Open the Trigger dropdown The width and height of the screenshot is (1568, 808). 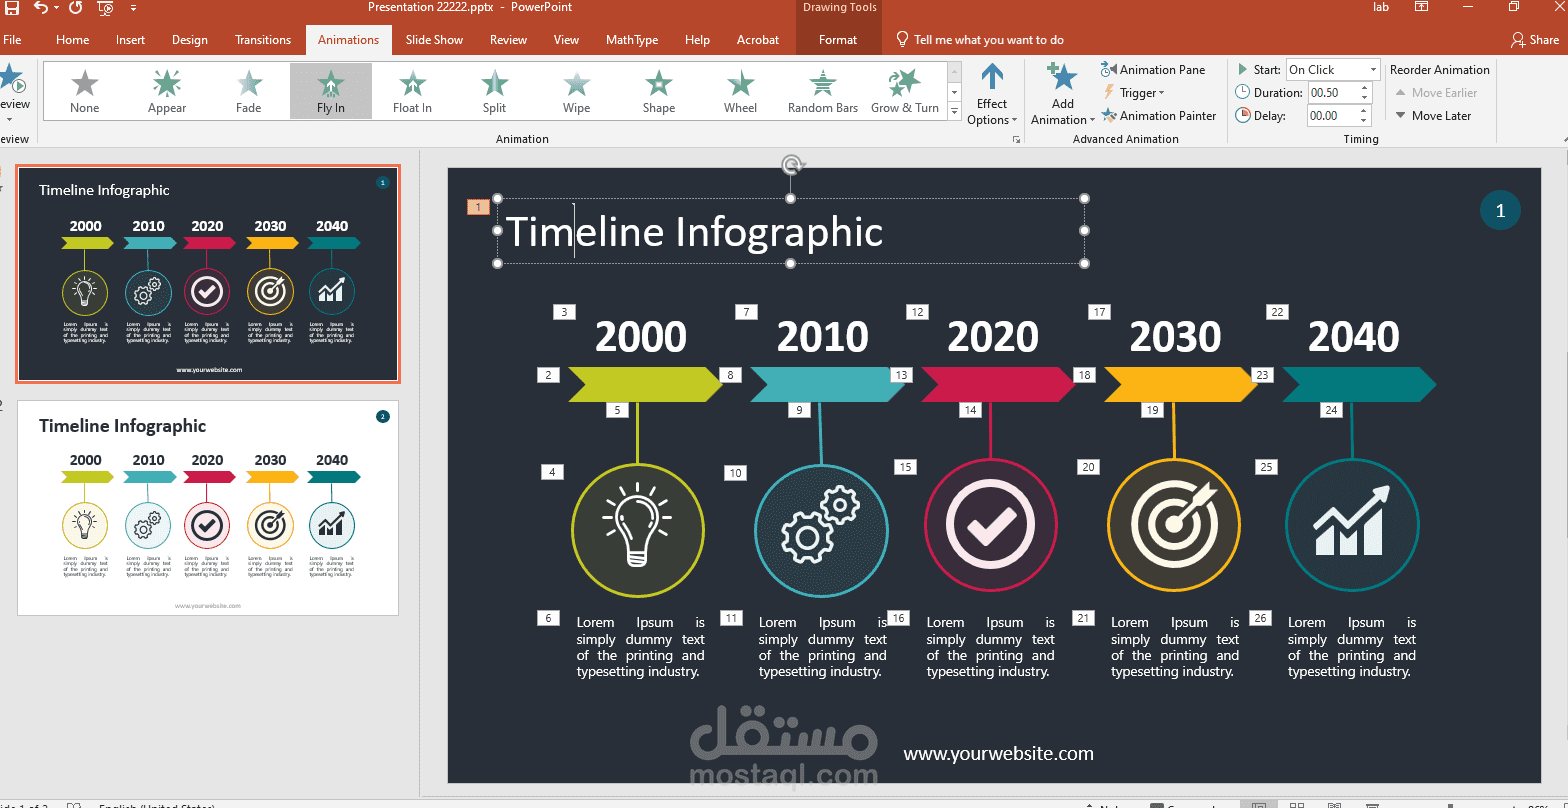pos(1133,93)
